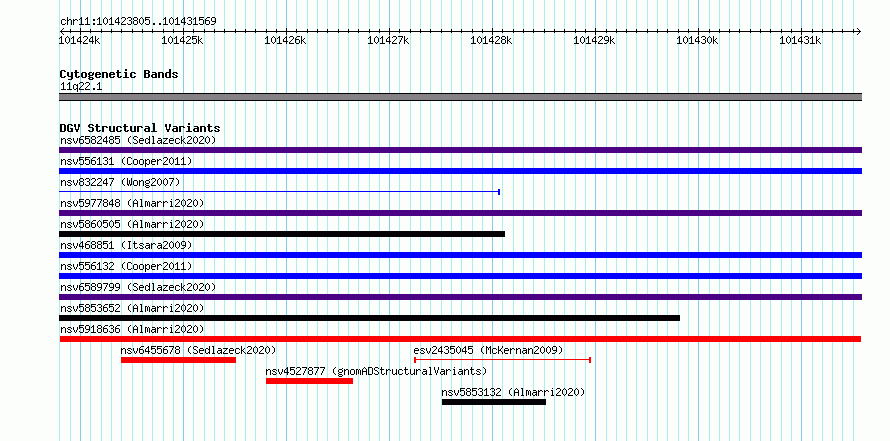Viewport: 890px width, 441px height.
Task: Click ruler position 101431k
Action: click(800, 40)
